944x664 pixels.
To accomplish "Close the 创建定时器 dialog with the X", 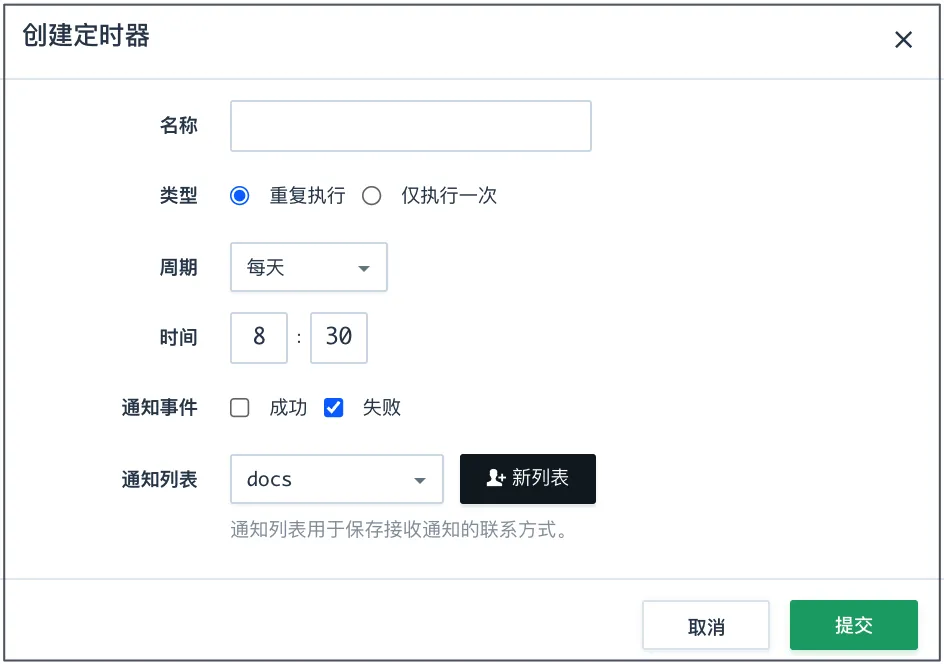I will [x=904, y=40].
